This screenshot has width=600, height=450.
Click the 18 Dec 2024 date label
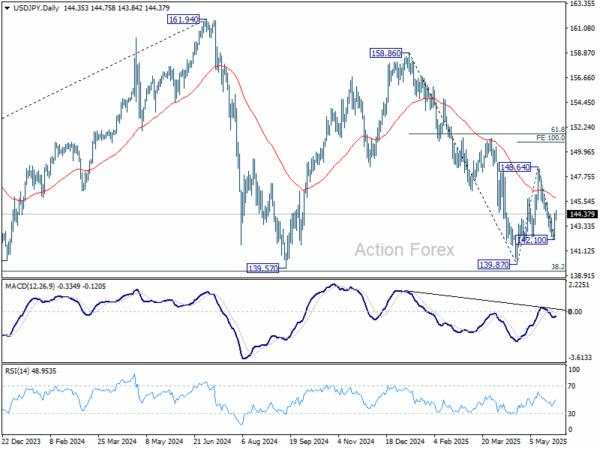click(x=405, y=441)
